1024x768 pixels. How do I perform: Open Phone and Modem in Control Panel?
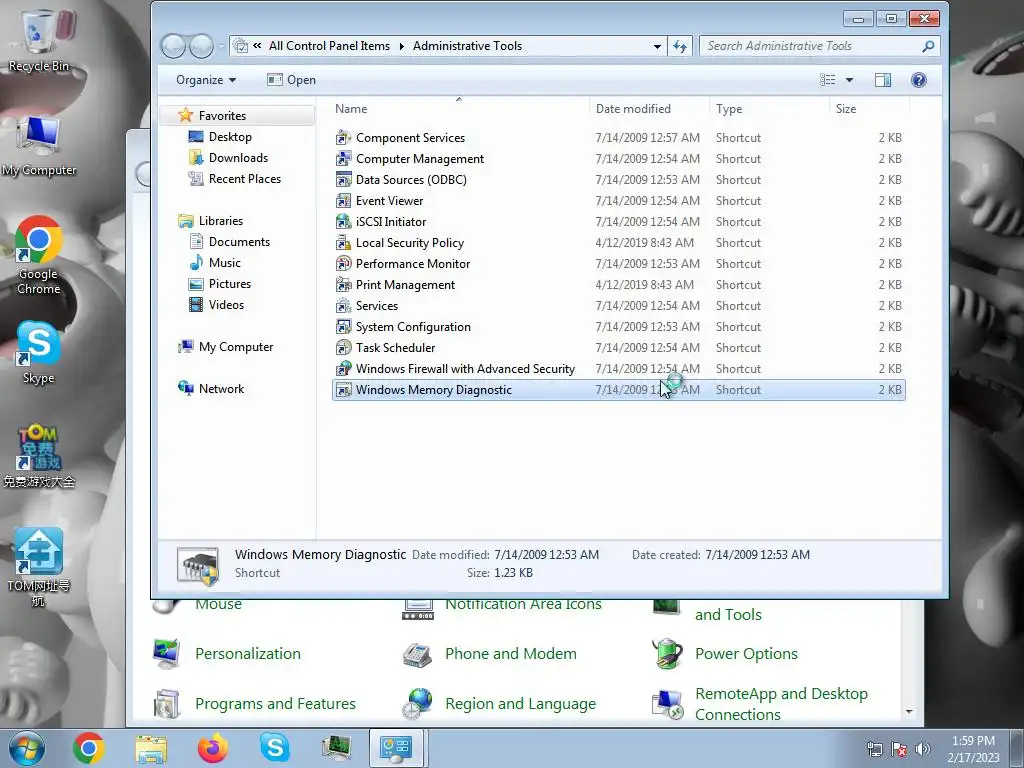click(x=511, y=654)
